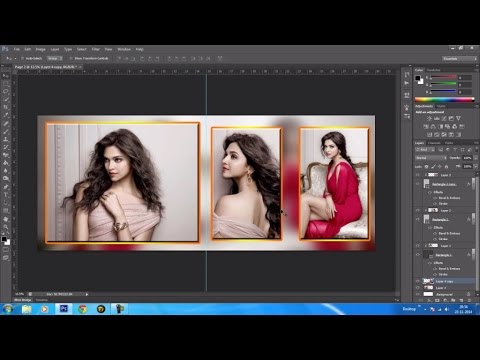Add a Hue/Saturation adjustment
Viewport: 480px width, 360px height.
426,127
